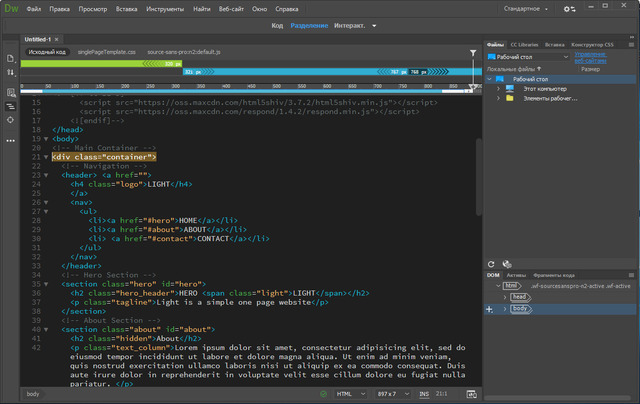
Task: Click the refresh icon in Files panel
Action: coord(491,263)
